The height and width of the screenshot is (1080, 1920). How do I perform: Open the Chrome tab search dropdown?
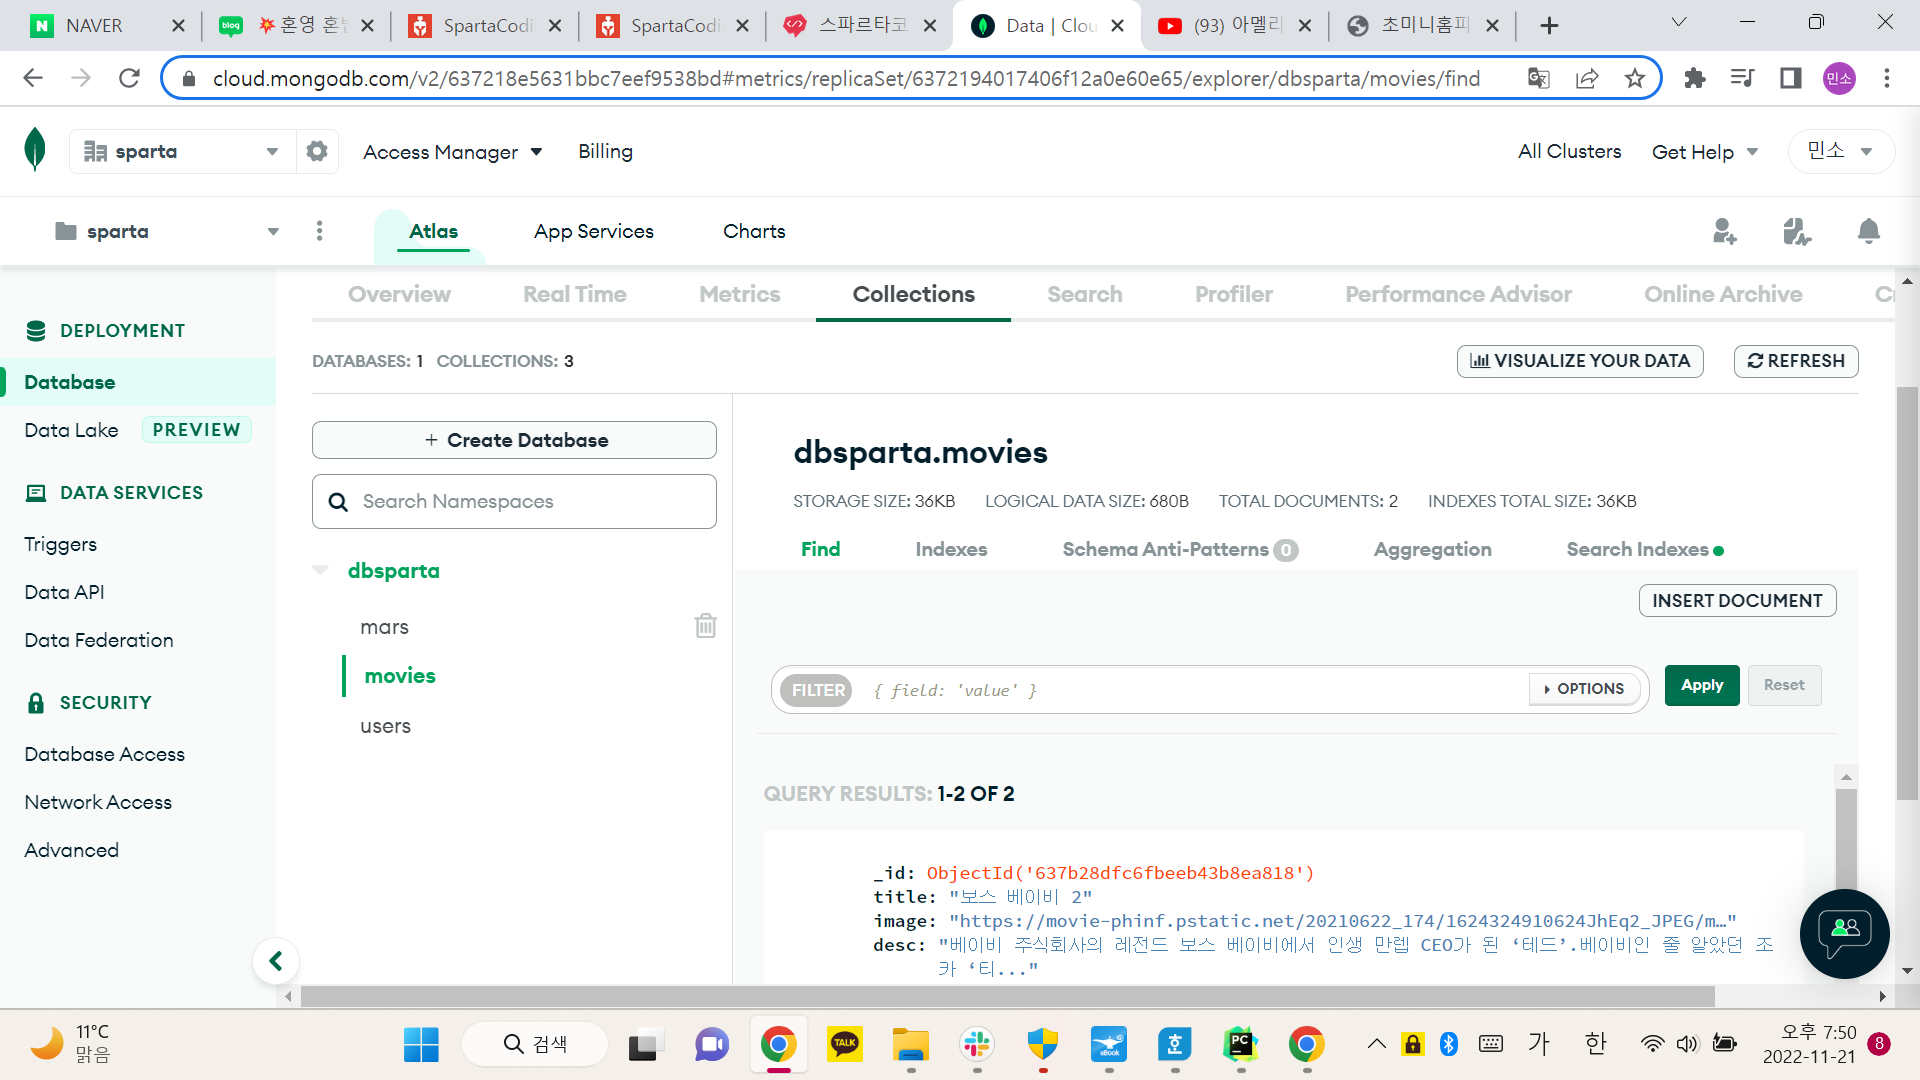[x=1679, y=23]
